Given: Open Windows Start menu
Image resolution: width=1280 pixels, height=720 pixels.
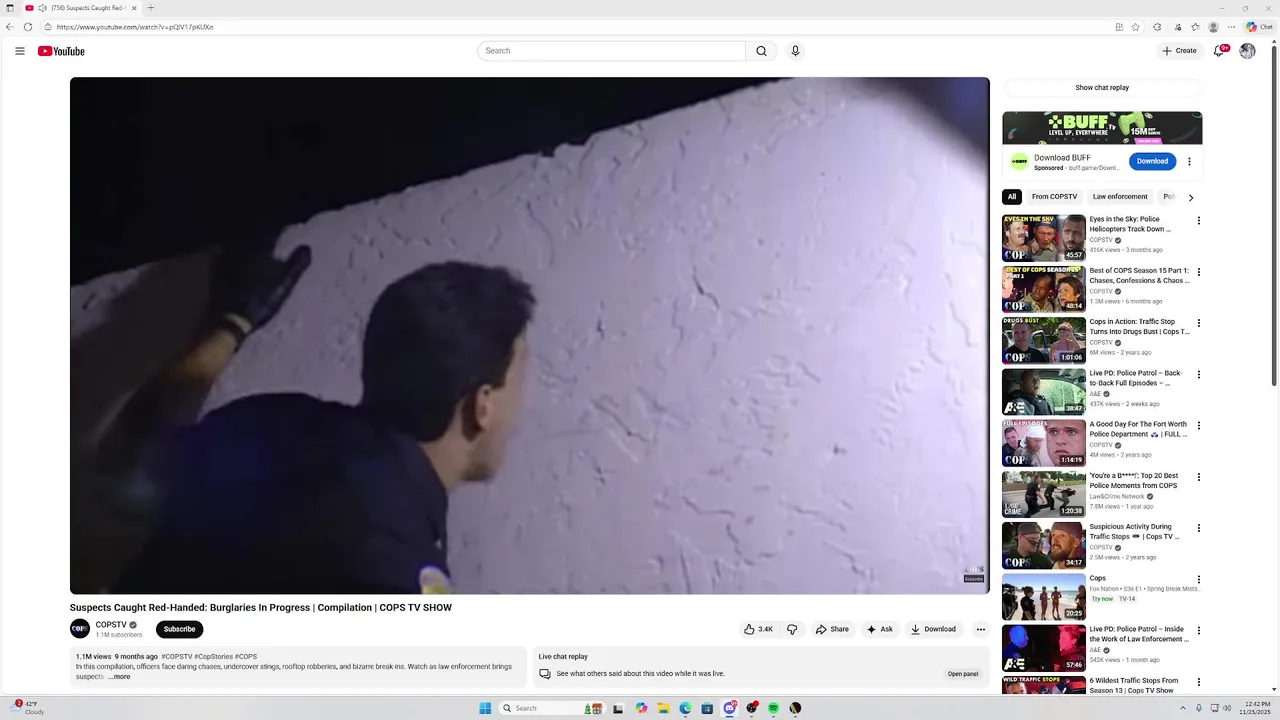Looking at the screenshot, I should (x=485, y=708).
